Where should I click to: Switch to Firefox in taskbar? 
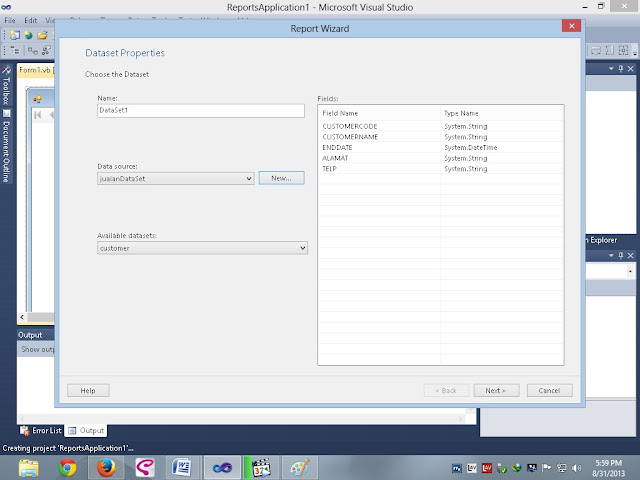(x=106, y=467)
